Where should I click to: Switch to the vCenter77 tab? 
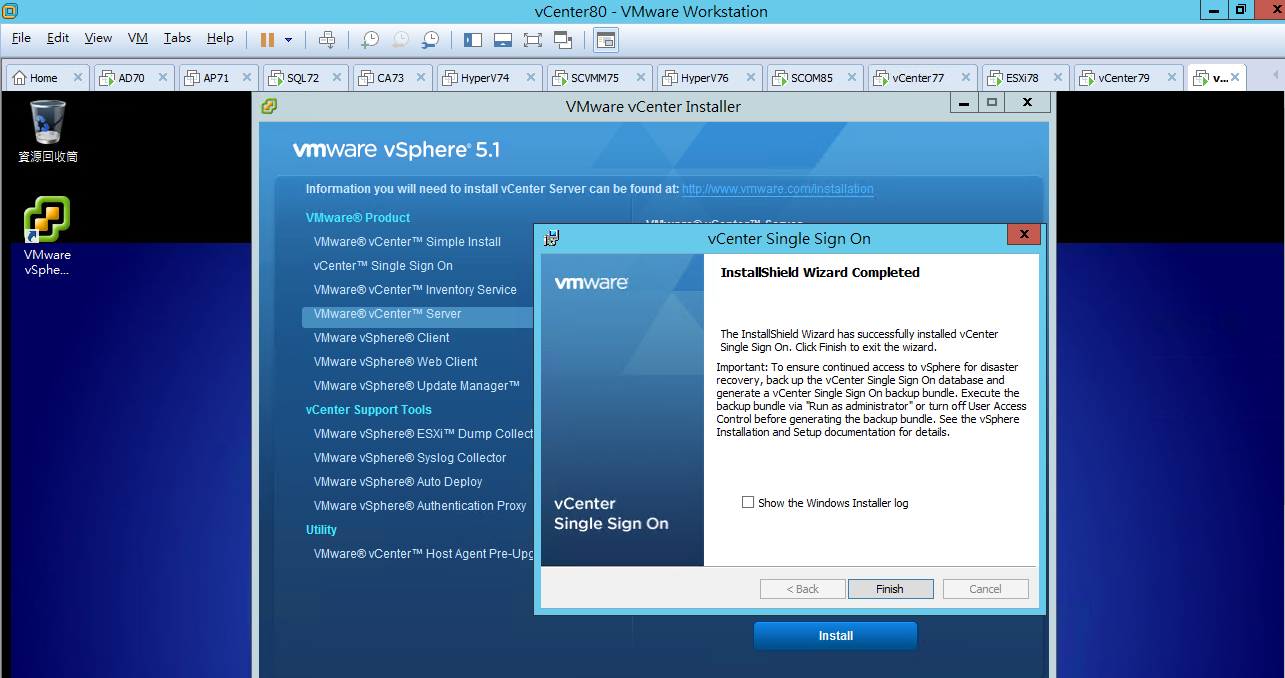pos(923,78)
